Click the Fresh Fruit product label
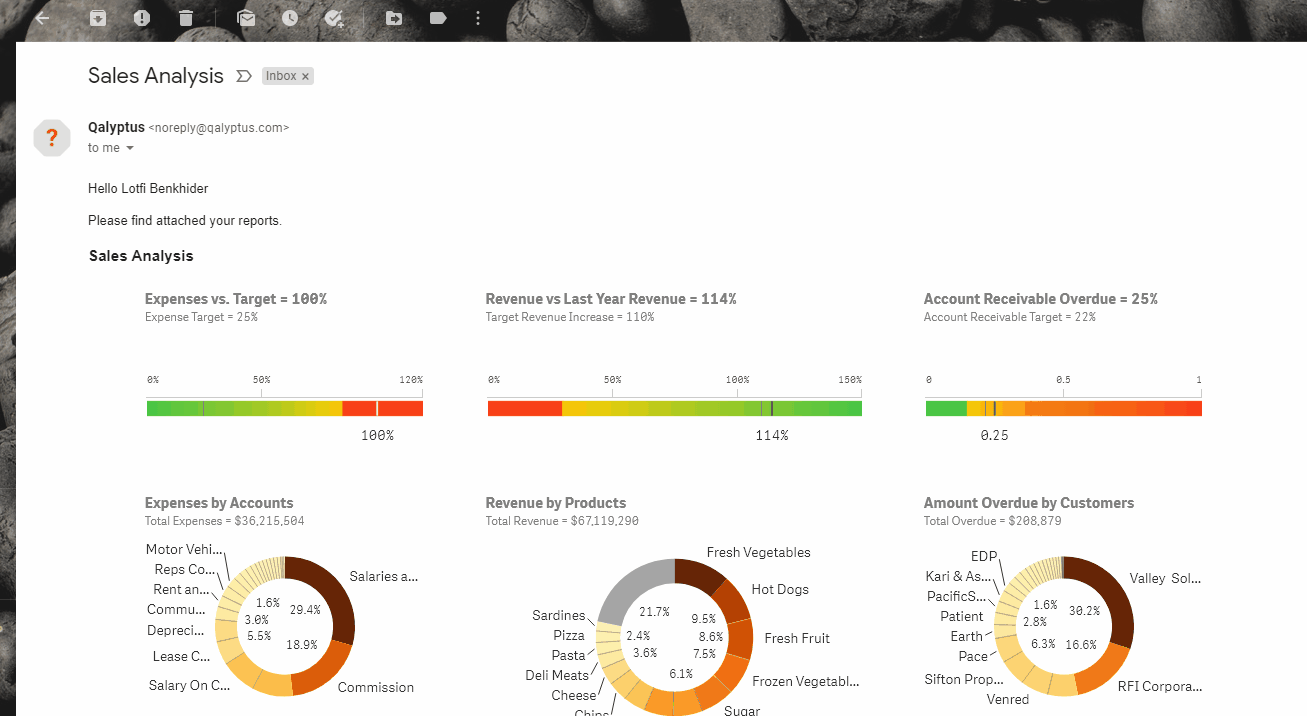The image size is (1307, 716). (797, 638)
